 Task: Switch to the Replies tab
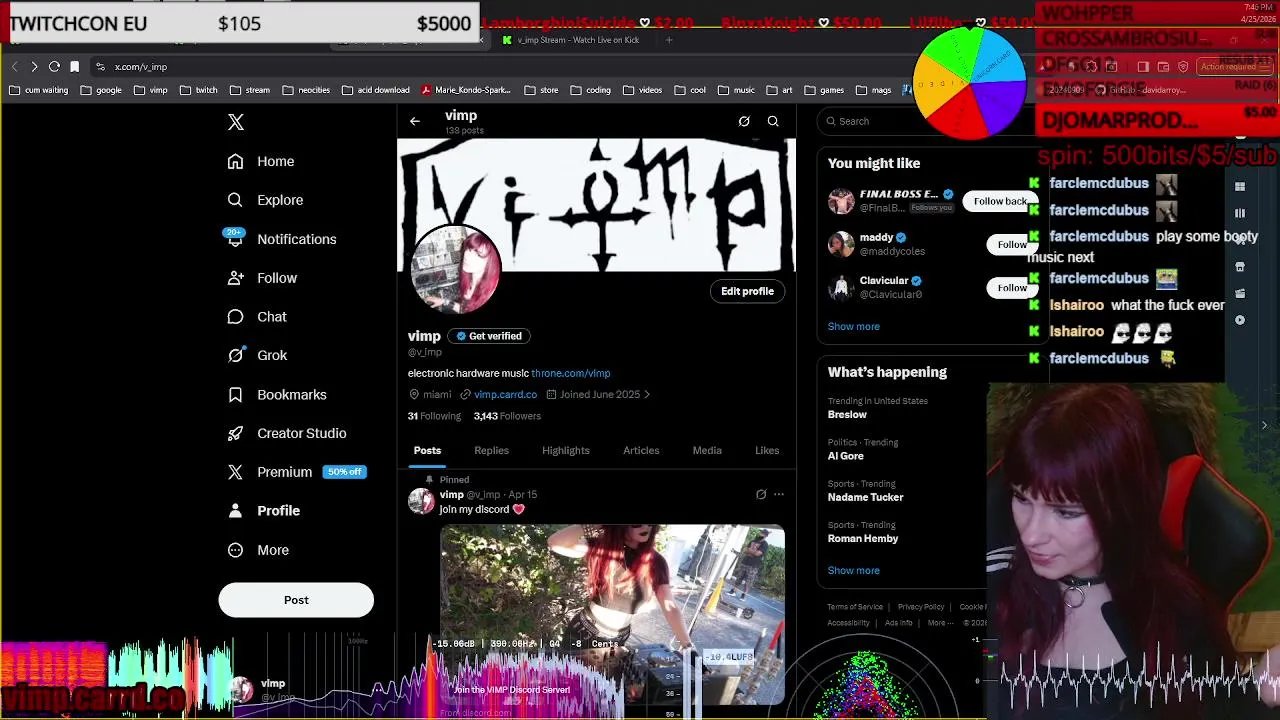tap(491, 451)
